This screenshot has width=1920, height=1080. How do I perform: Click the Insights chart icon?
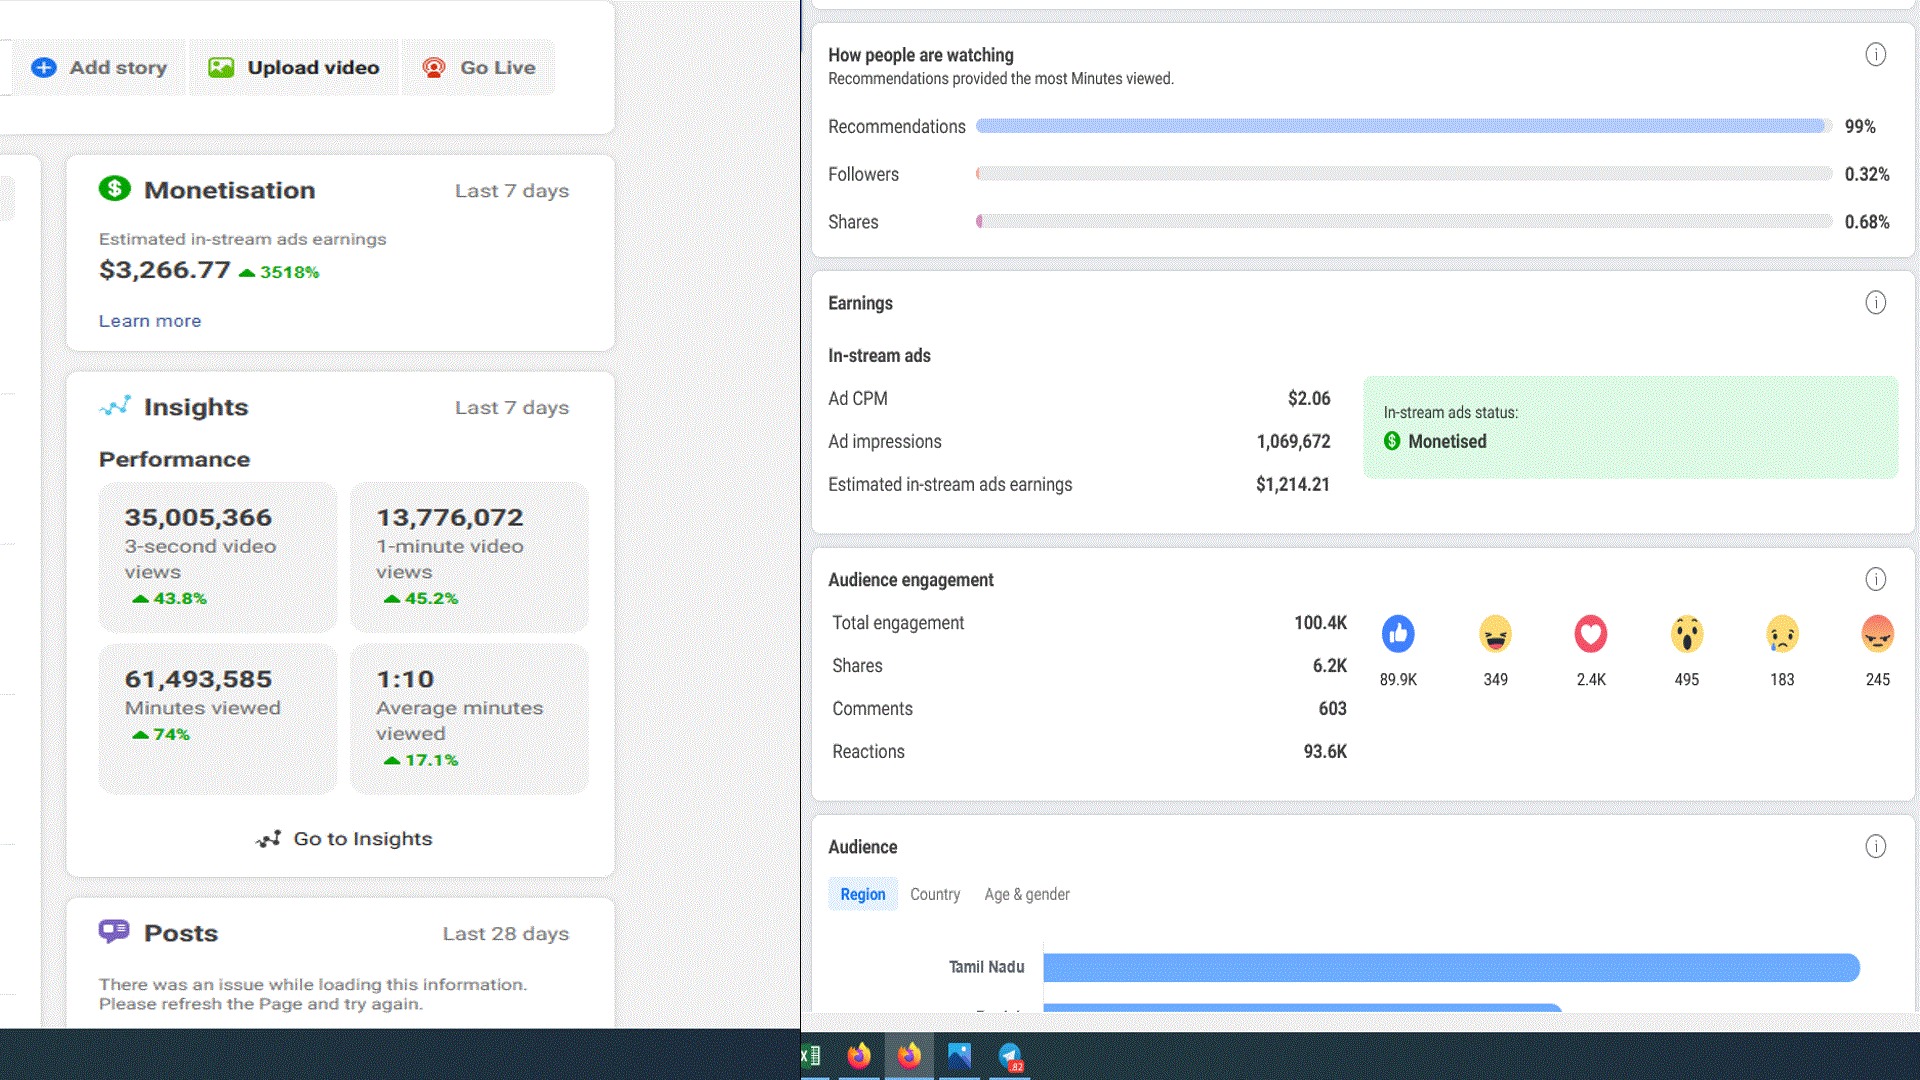pos(115,406)
